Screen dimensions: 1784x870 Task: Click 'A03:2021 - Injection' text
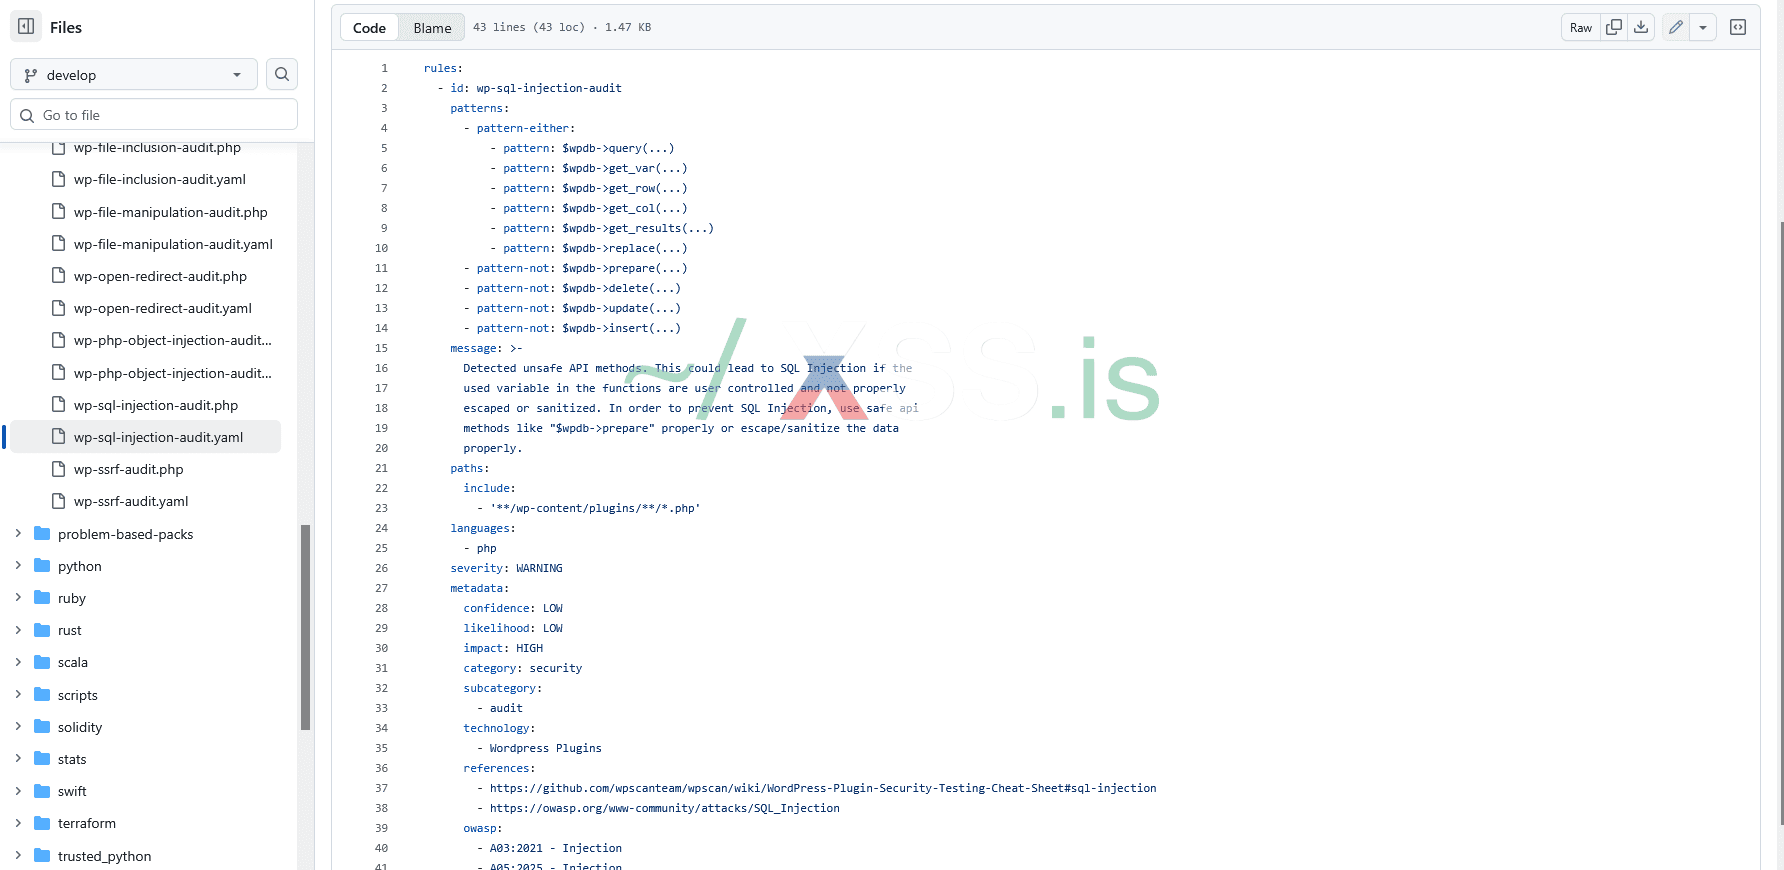[556, 848]
